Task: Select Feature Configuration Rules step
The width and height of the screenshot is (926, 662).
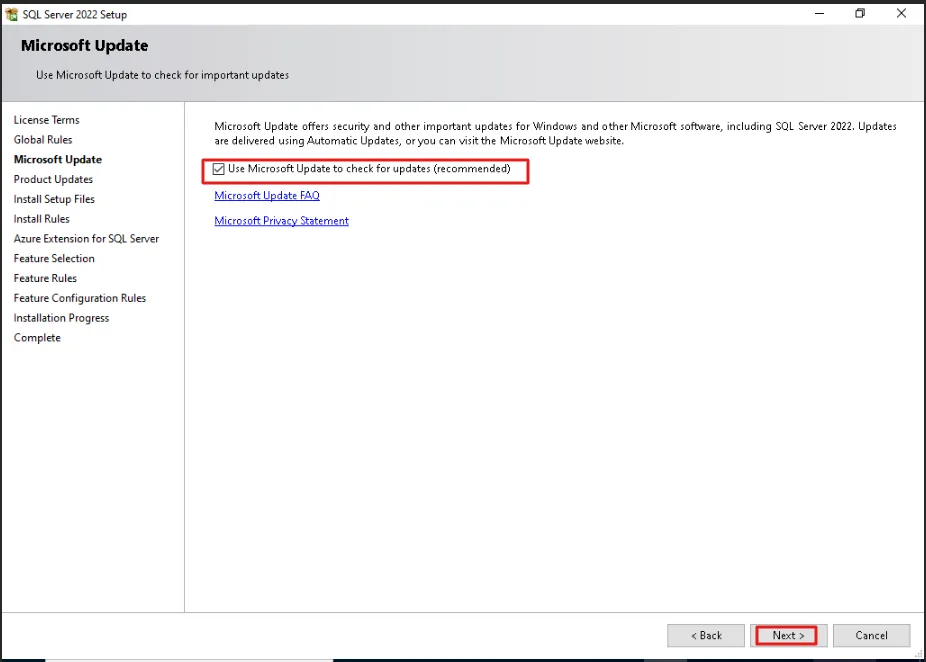Action: tap(80, 298)
